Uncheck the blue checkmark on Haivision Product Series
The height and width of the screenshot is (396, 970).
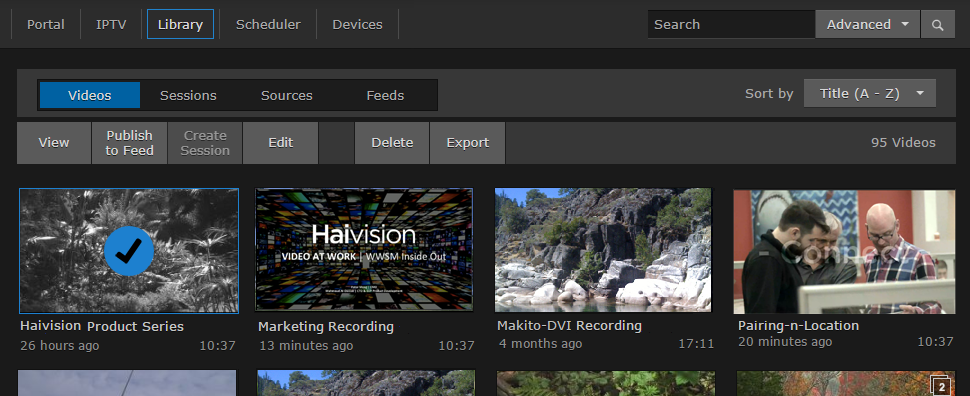129,251
